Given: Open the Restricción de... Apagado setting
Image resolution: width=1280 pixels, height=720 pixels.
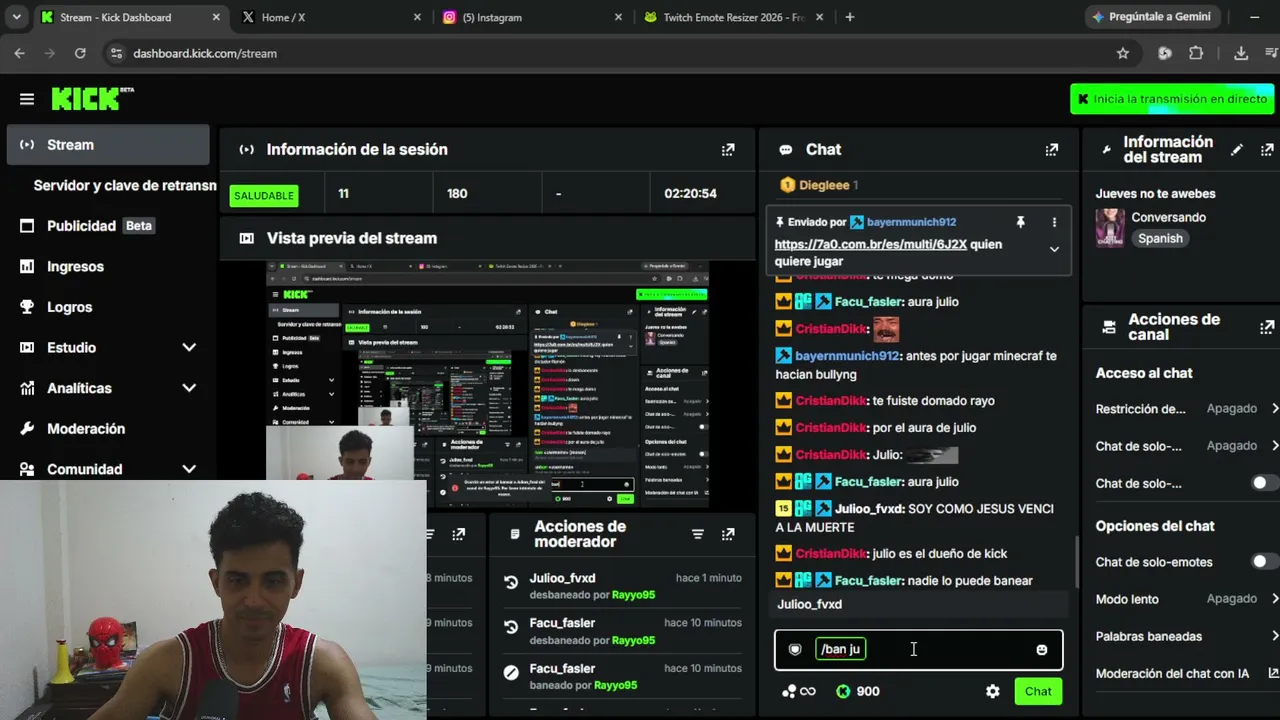Looking at the screenshot, I should point(1187,409).
